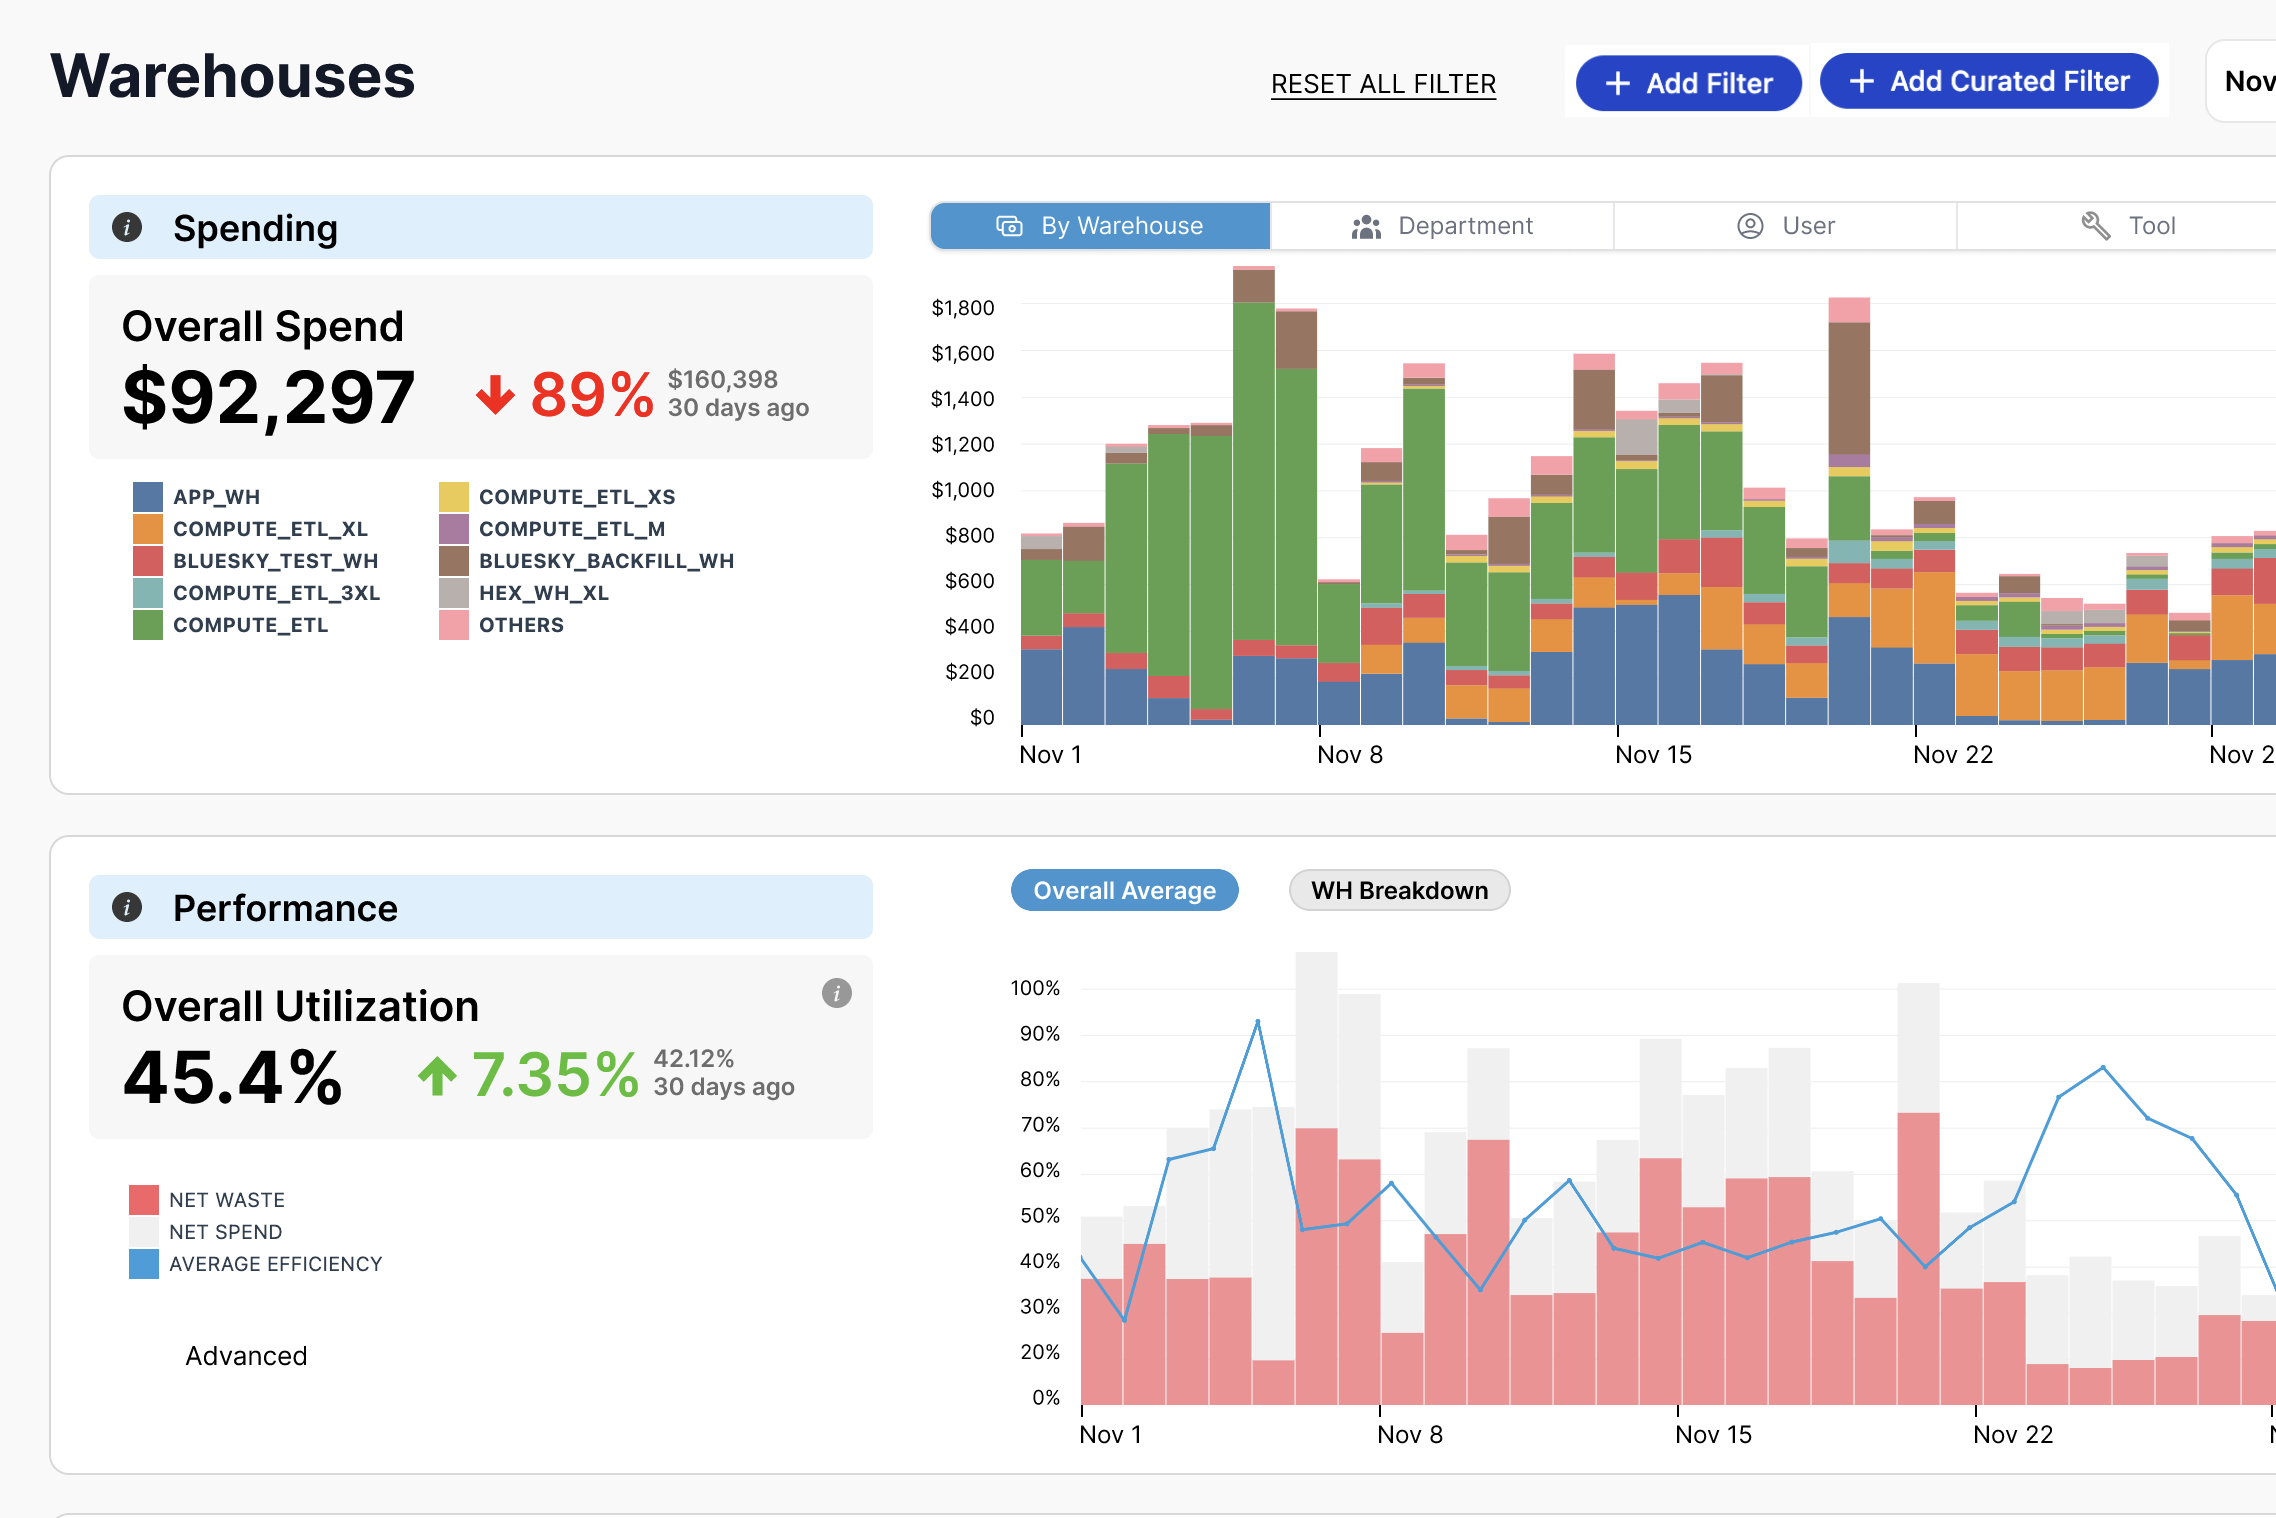Open the Add Curated Filter menu
Screen dimensions: 2276x1518
(x=1988, y=82)
